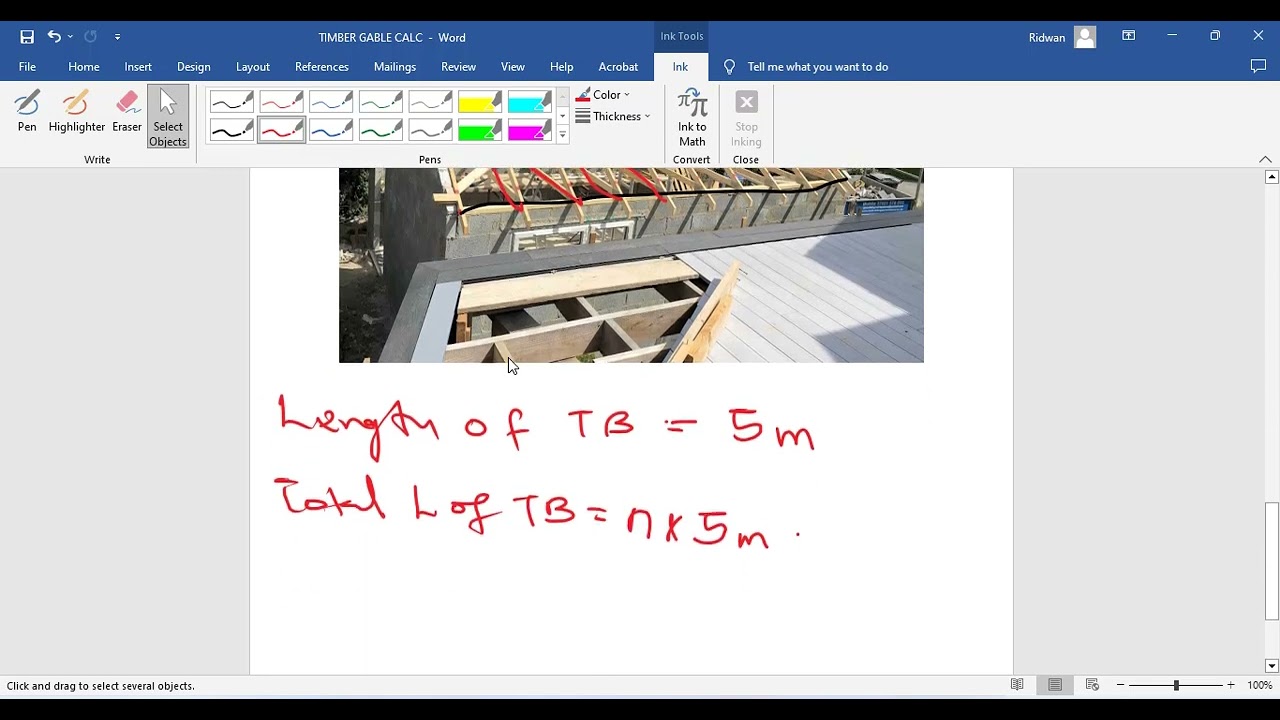Viewport: 1280px width, 720px height.
Task: Open Customize Quick Access Toolbar dropdown
Action: pos(117,37)
